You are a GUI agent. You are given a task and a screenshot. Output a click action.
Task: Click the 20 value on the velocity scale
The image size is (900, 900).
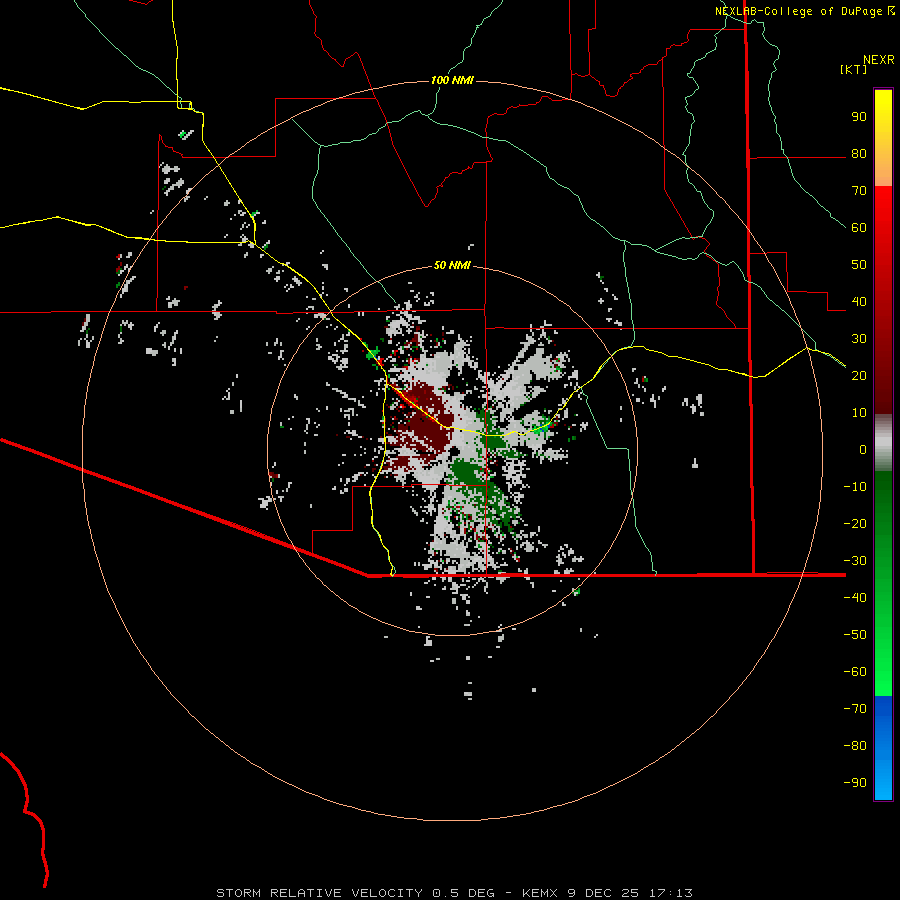(859, 376)
